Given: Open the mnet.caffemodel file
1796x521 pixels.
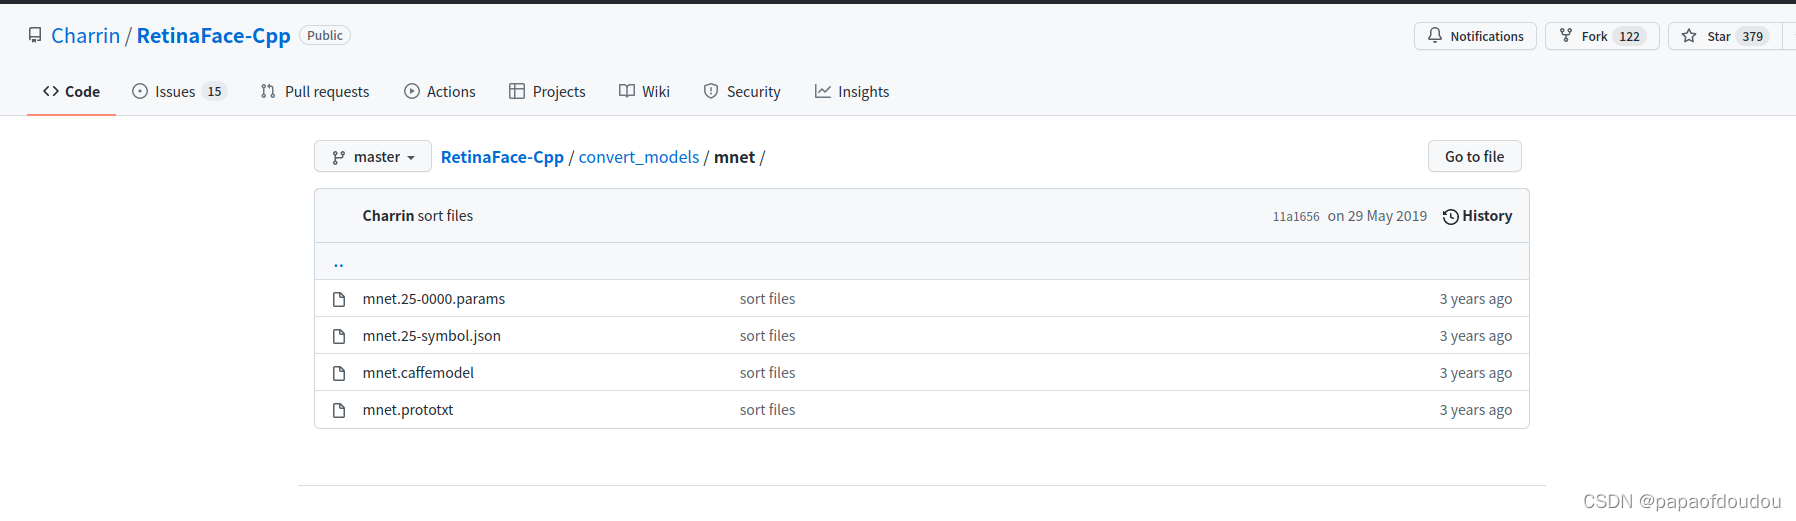Looking at the screenshot, I should coord(418,373).
